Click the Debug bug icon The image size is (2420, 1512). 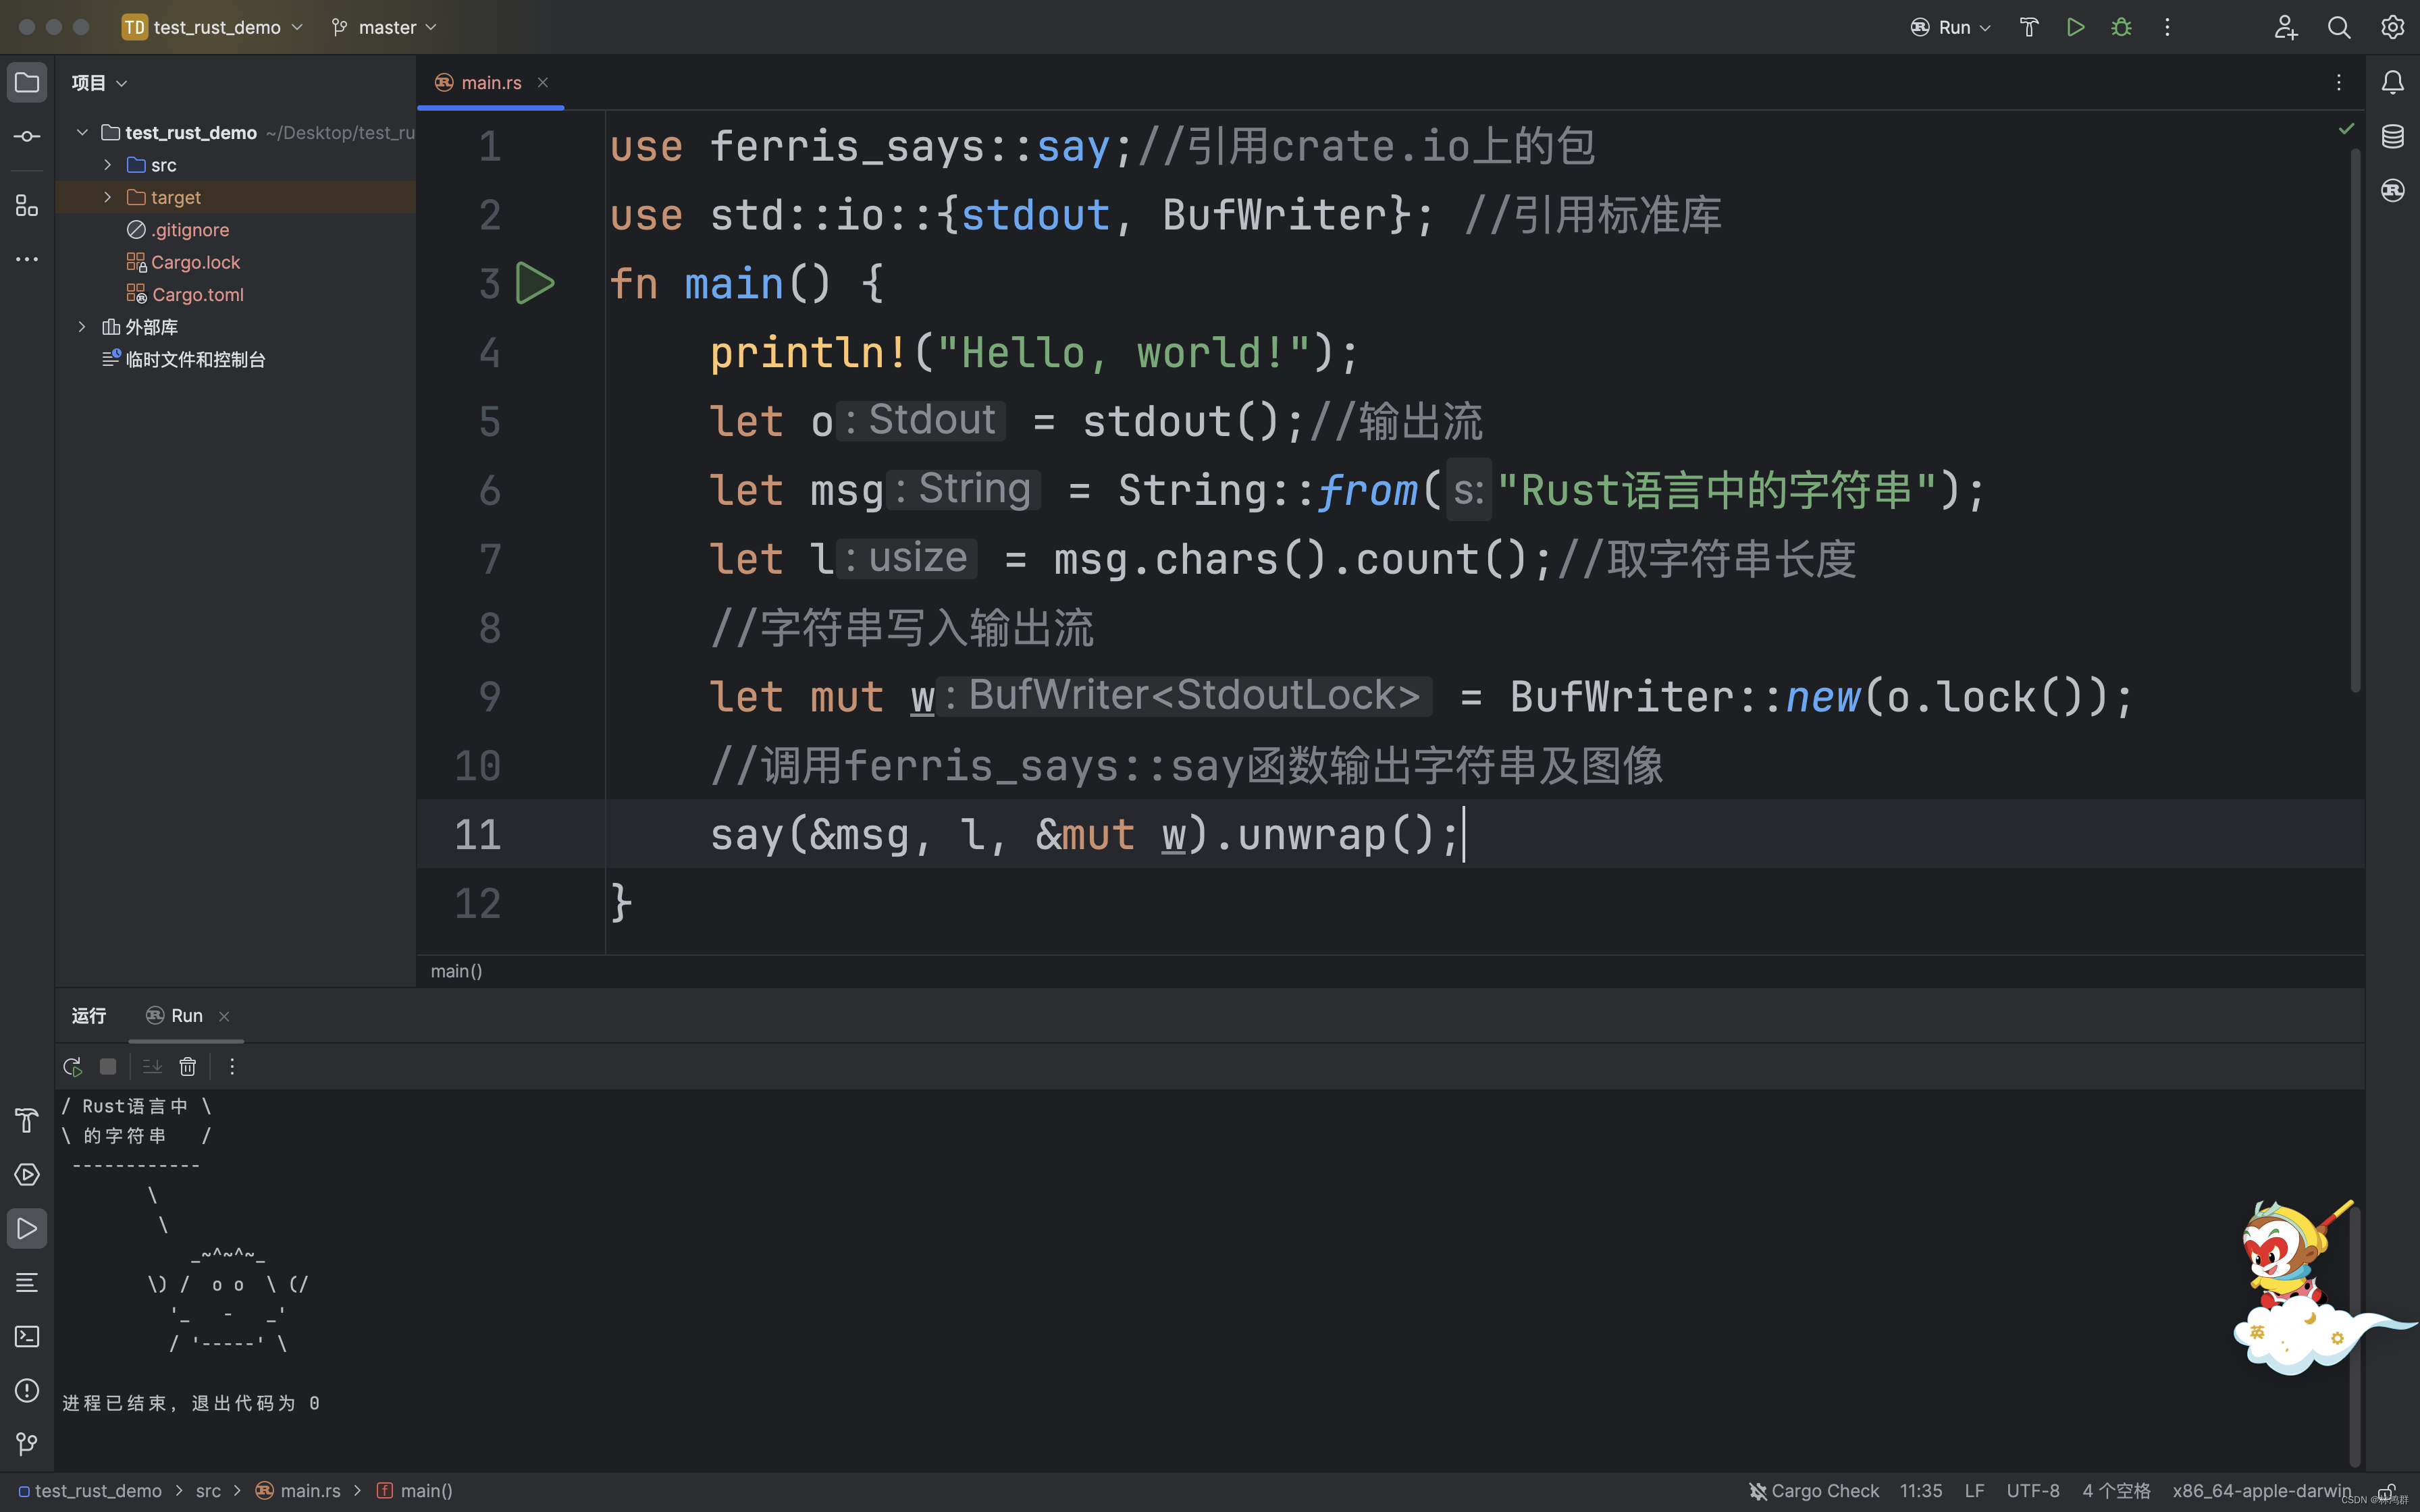pos(2121,27)
